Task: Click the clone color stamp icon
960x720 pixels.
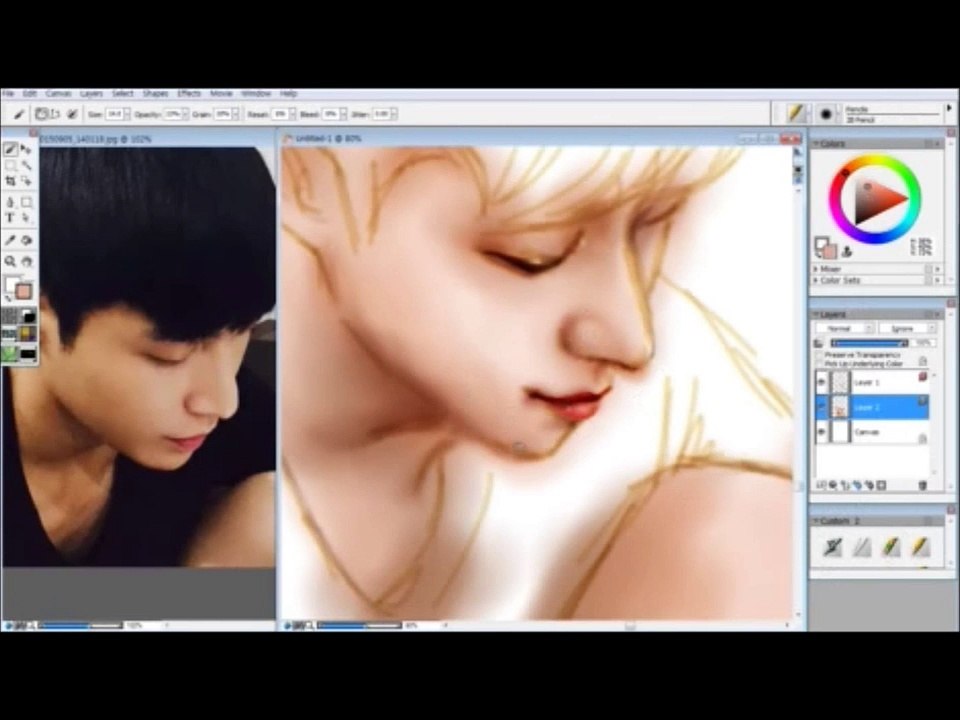Action: 848,251
